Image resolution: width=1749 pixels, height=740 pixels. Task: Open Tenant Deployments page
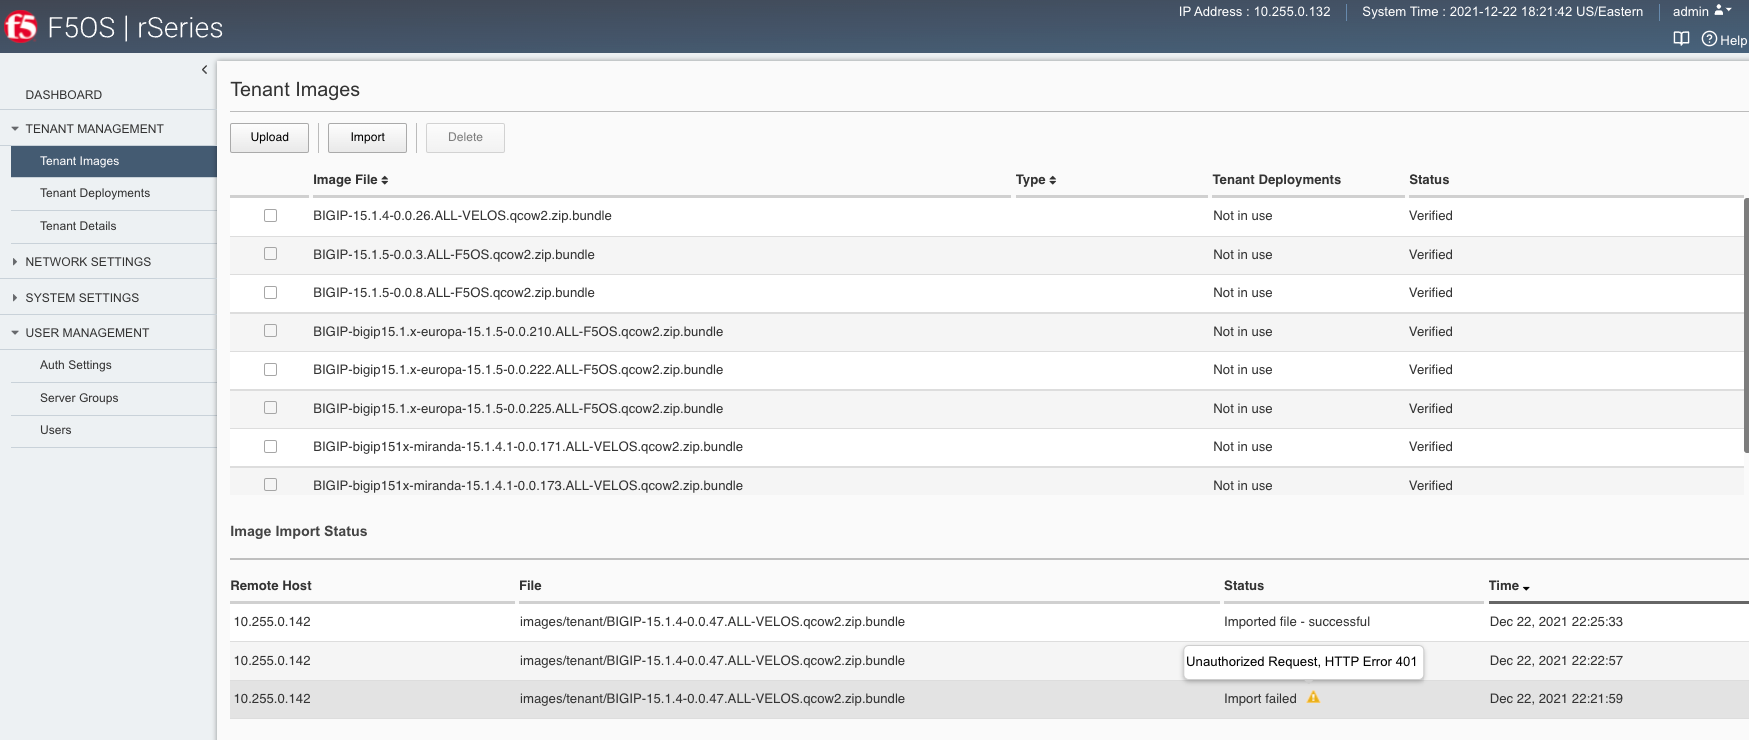coord(95,193)
